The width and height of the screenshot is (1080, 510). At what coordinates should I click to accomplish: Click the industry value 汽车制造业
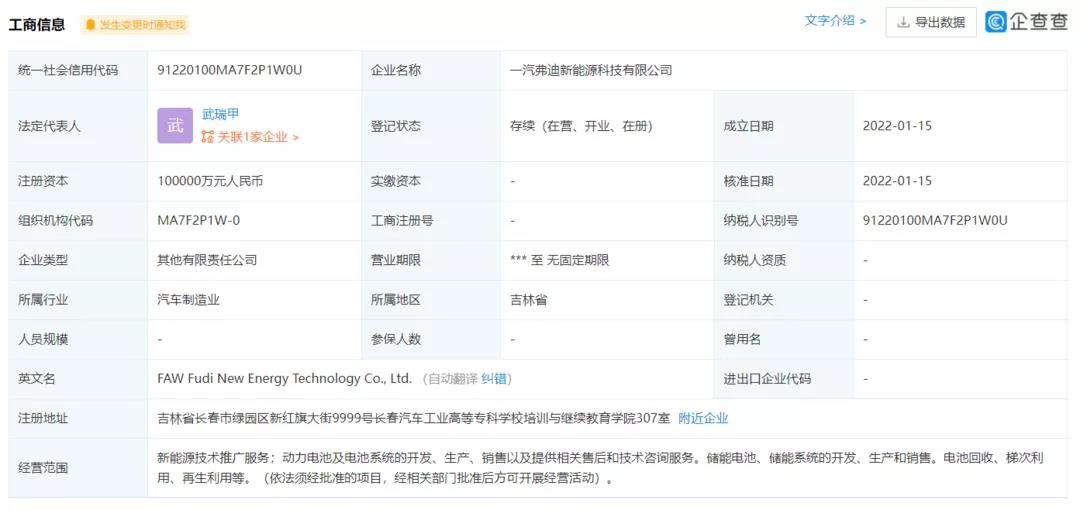(x=188, y=299)
